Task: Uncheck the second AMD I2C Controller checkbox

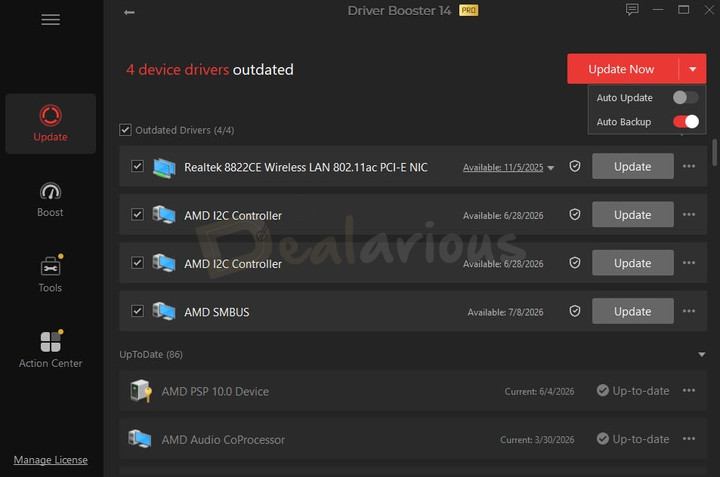Action: tap(137, 263)
